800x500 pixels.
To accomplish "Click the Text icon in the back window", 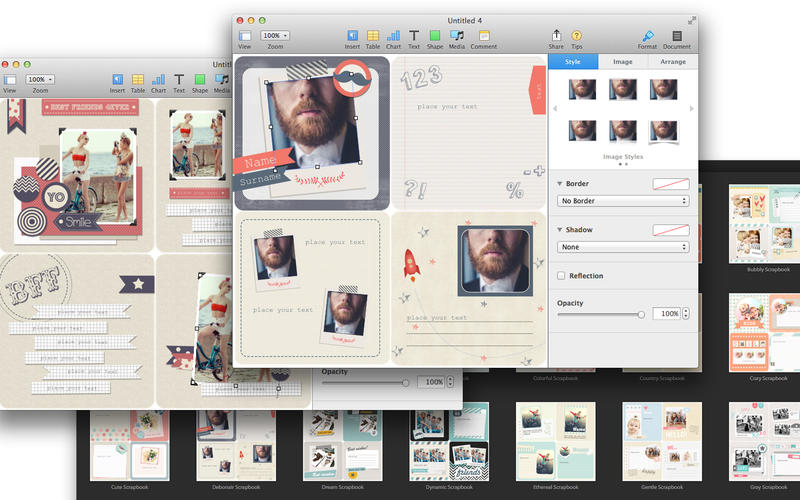I will point(179,79).
